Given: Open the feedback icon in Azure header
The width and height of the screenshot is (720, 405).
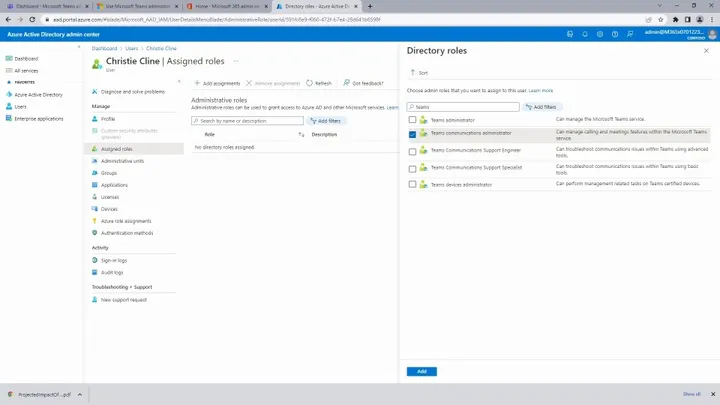Looking at the screenshot, I should coord(630,34).
